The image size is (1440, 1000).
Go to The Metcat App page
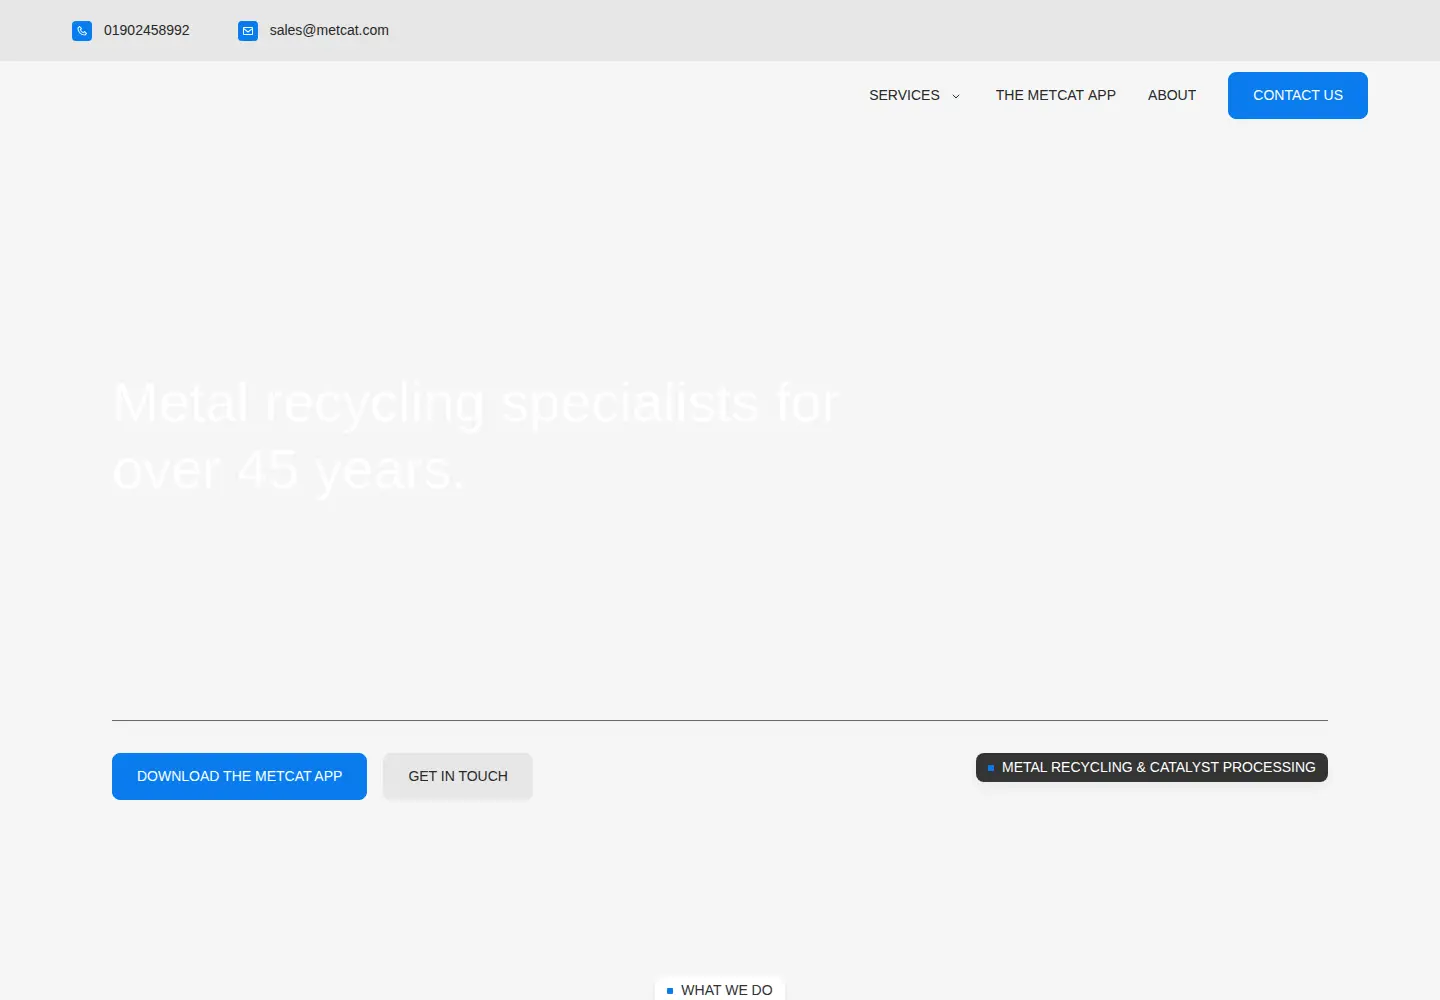[1055, 95]
